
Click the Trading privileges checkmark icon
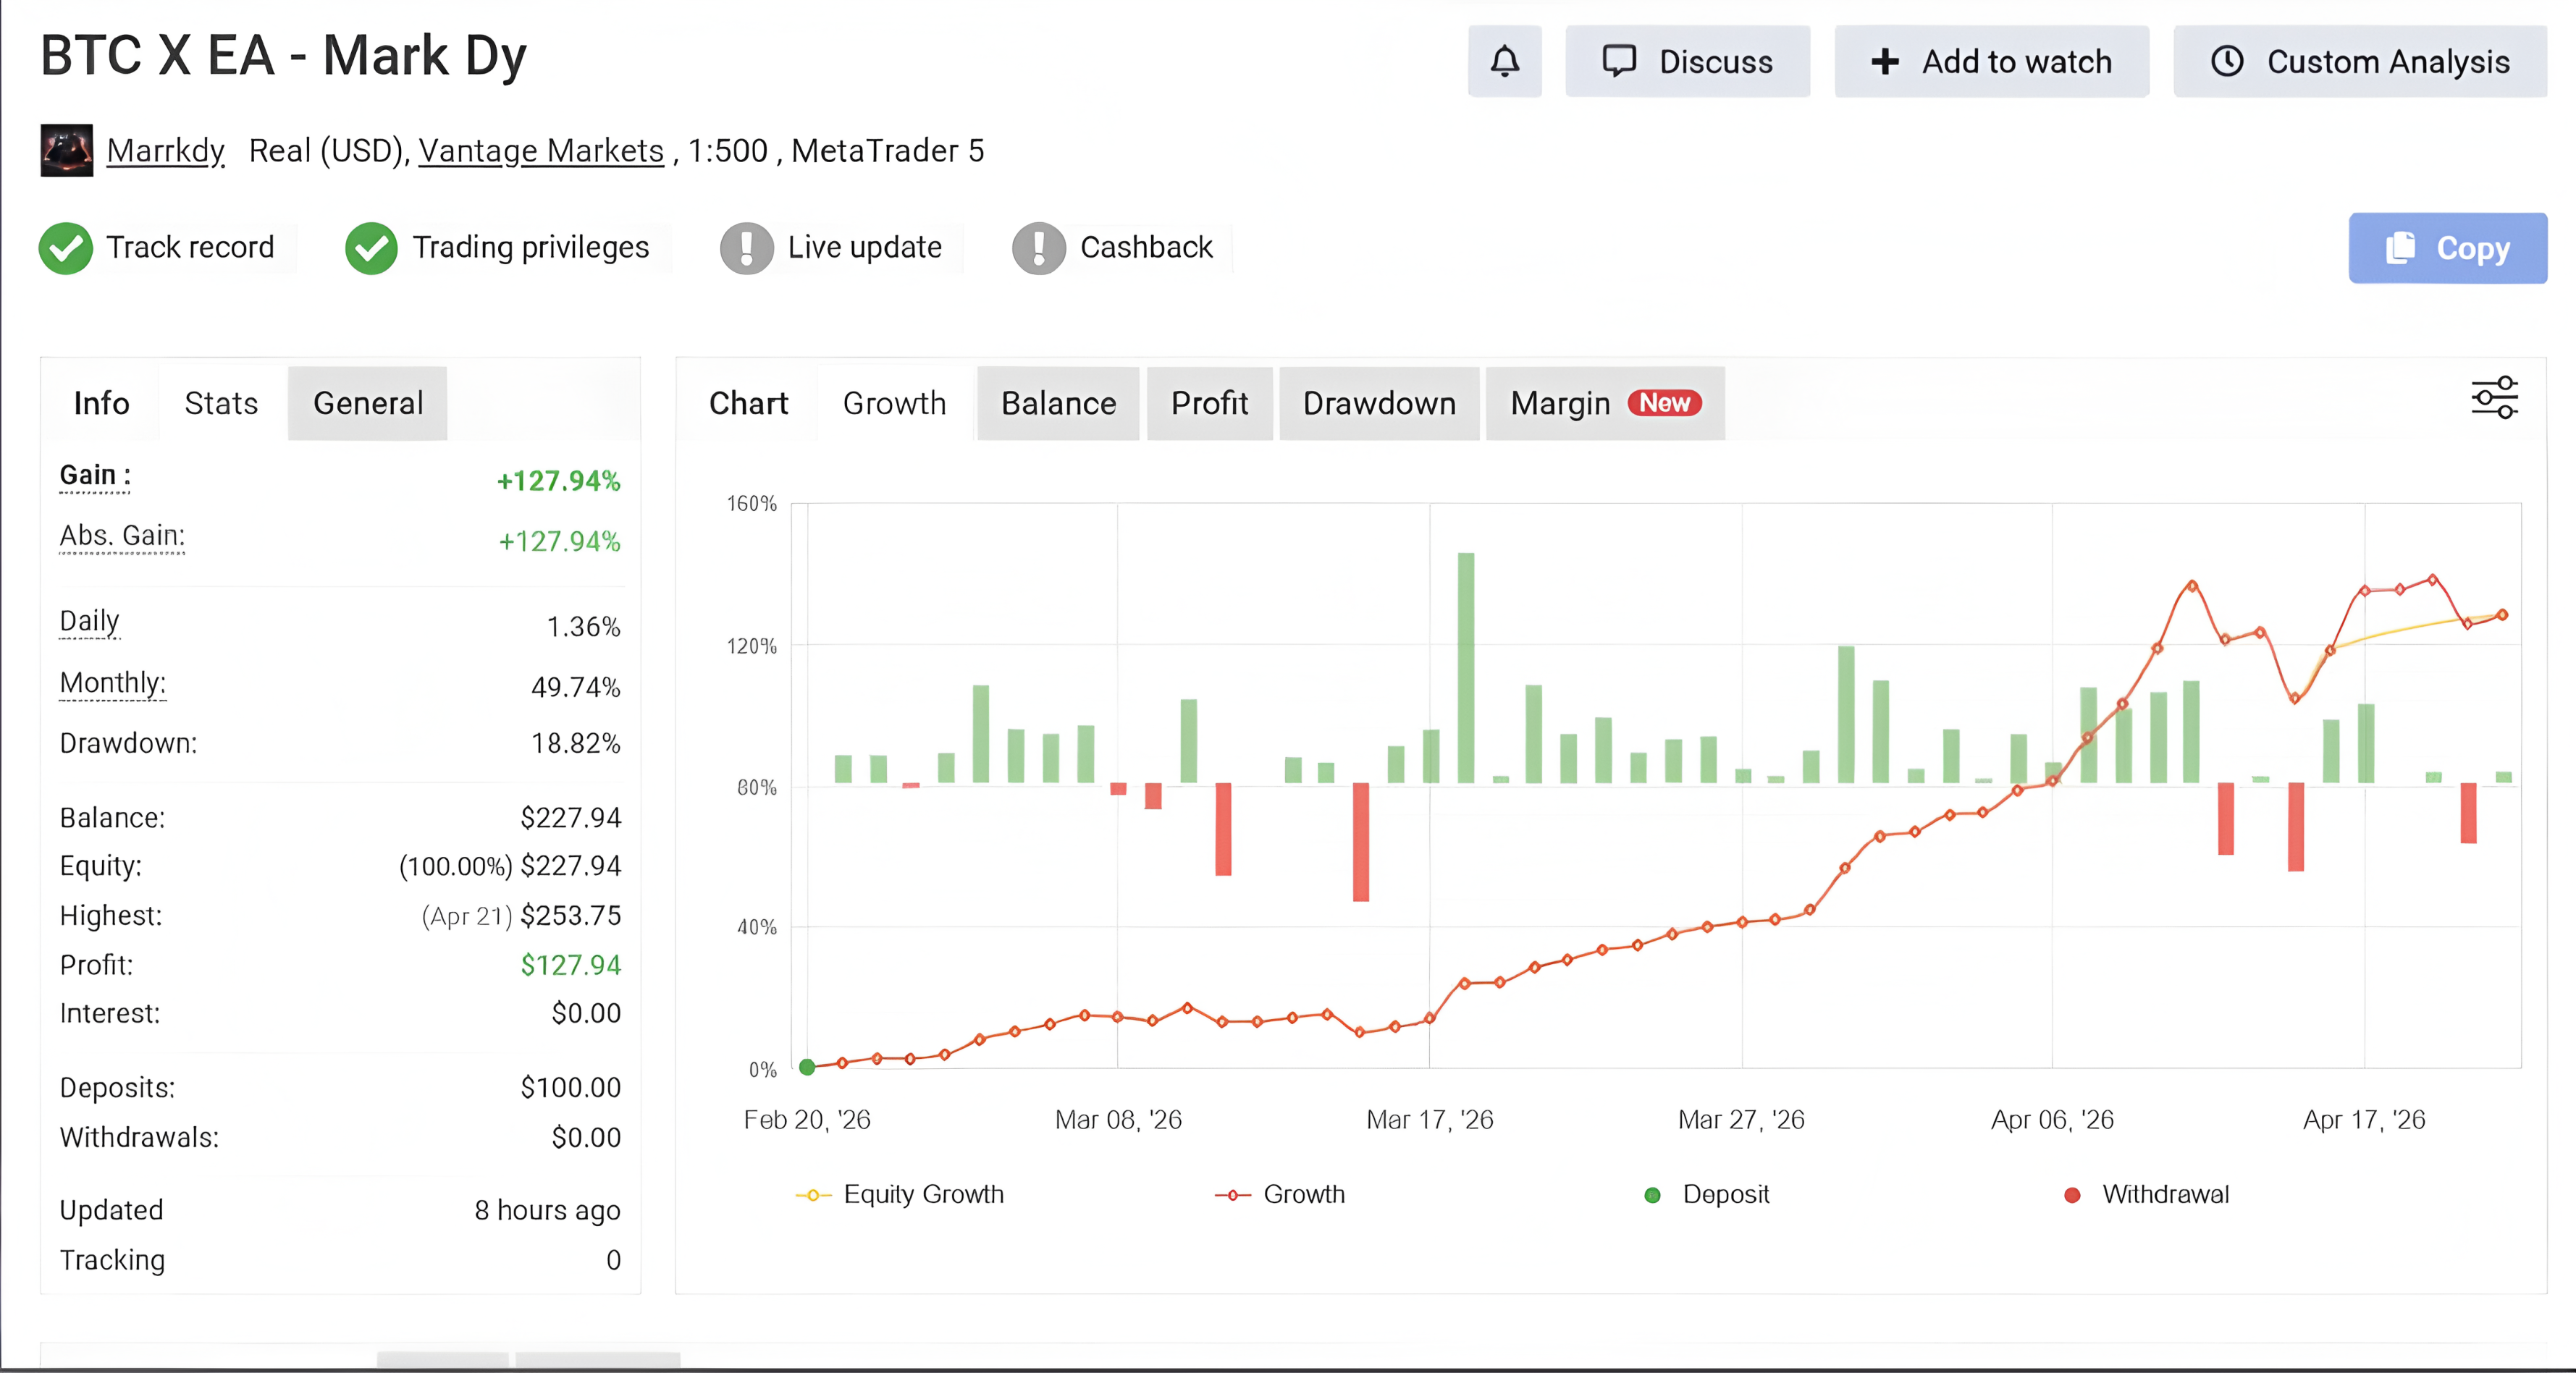(371, 248)
